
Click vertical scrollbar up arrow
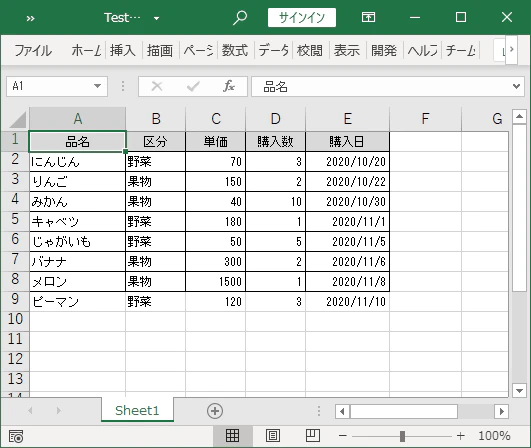pos(519,117)
